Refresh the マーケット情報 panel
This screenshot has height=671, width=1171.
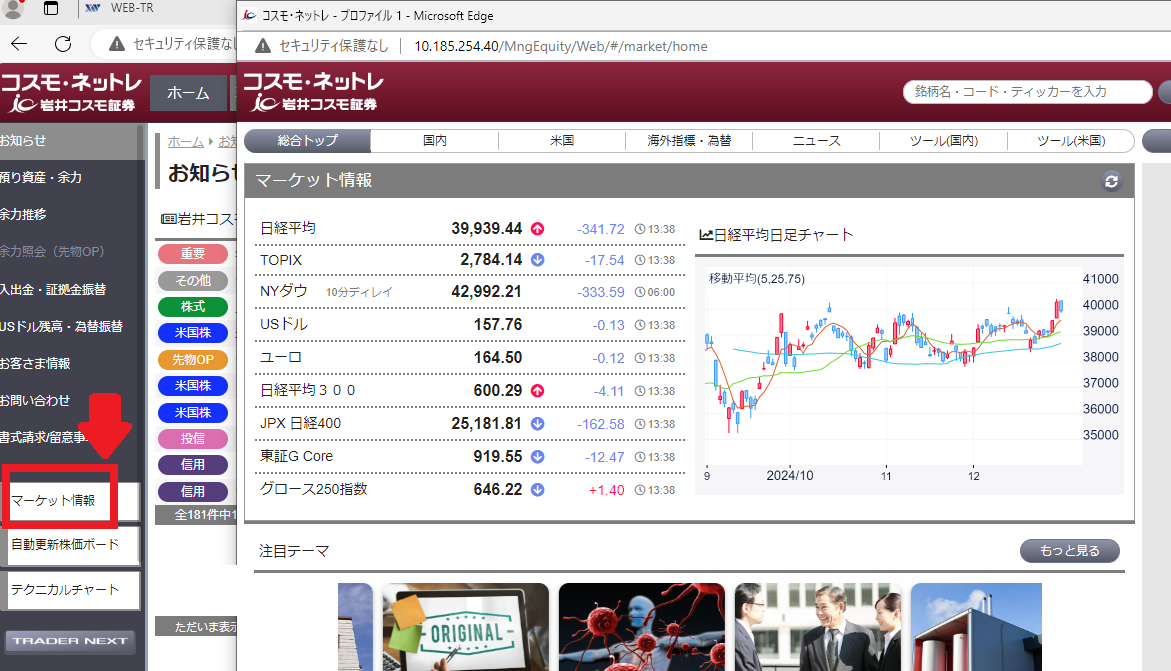click(1111, 181)
